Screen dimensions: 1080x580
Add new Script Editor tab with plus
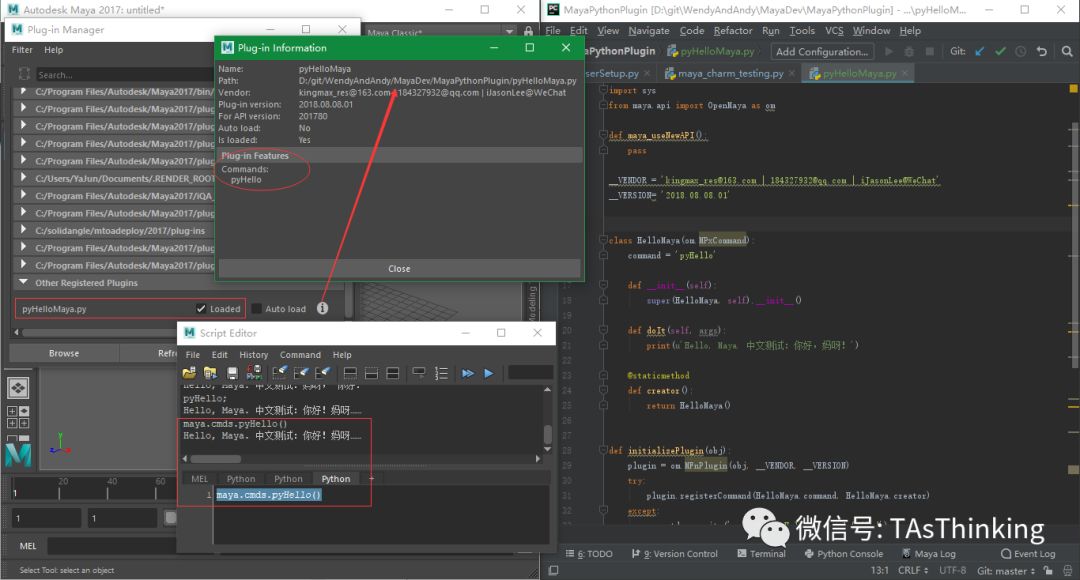tap(371, 478)
